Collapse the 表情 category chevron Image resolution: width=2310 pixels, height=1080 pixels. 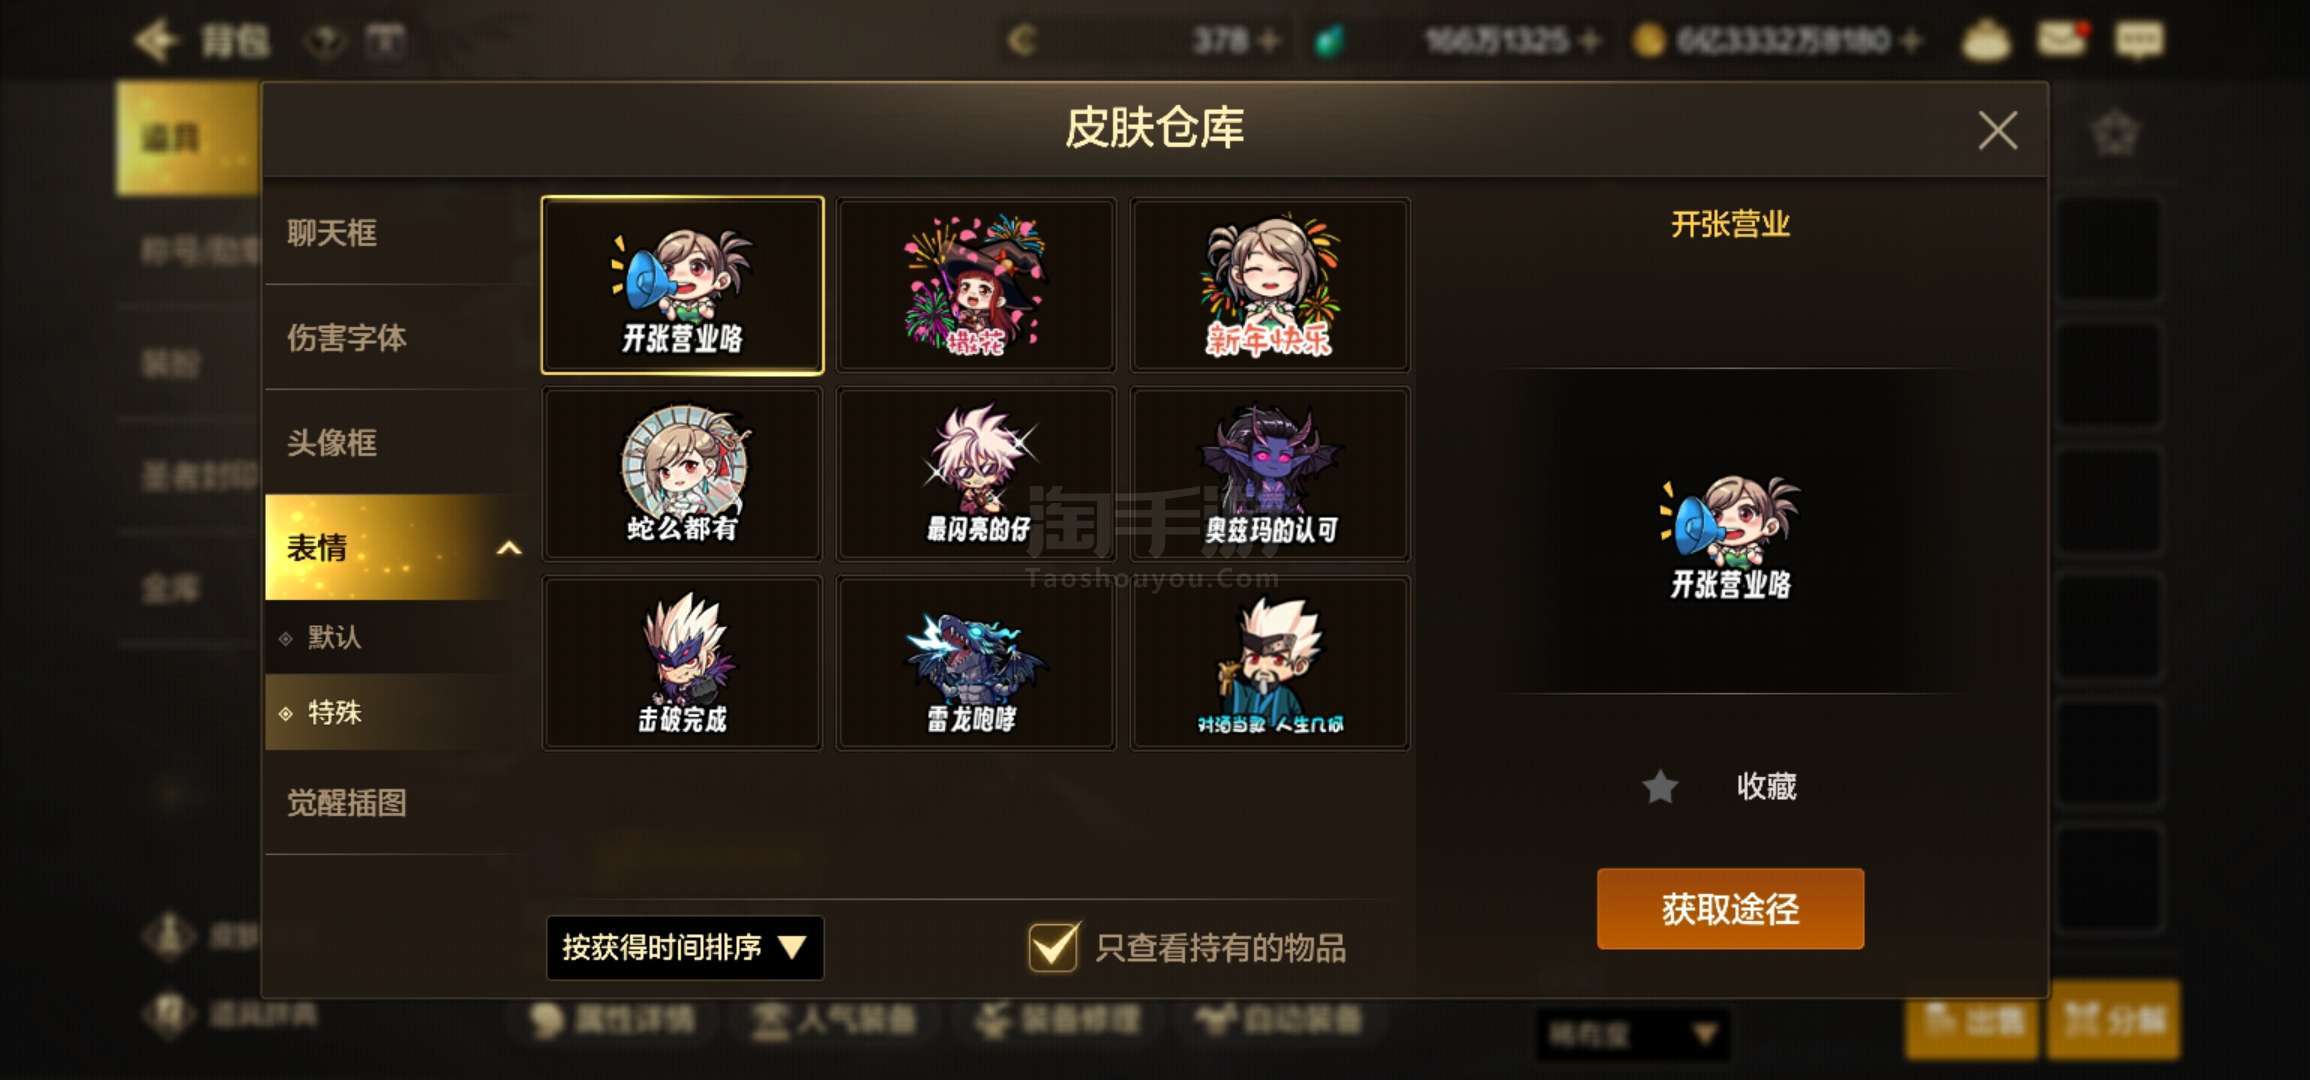coord(509,548)
